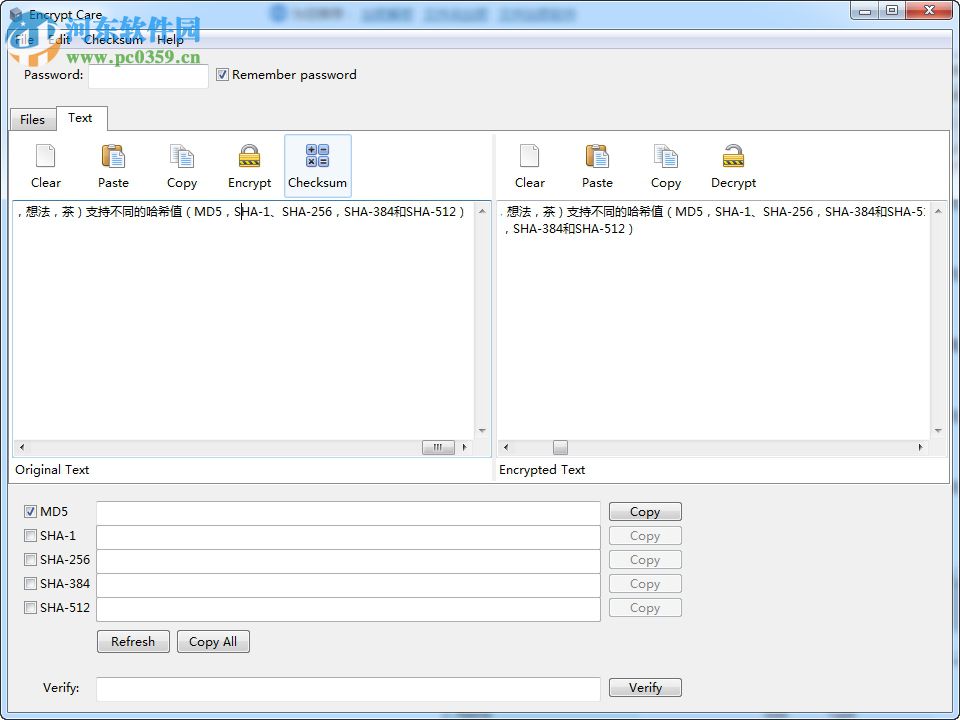The width and height of the screenshot is (960, 720).
Task: Click the Copy button beside MD5 field
Action: point(644,511)
